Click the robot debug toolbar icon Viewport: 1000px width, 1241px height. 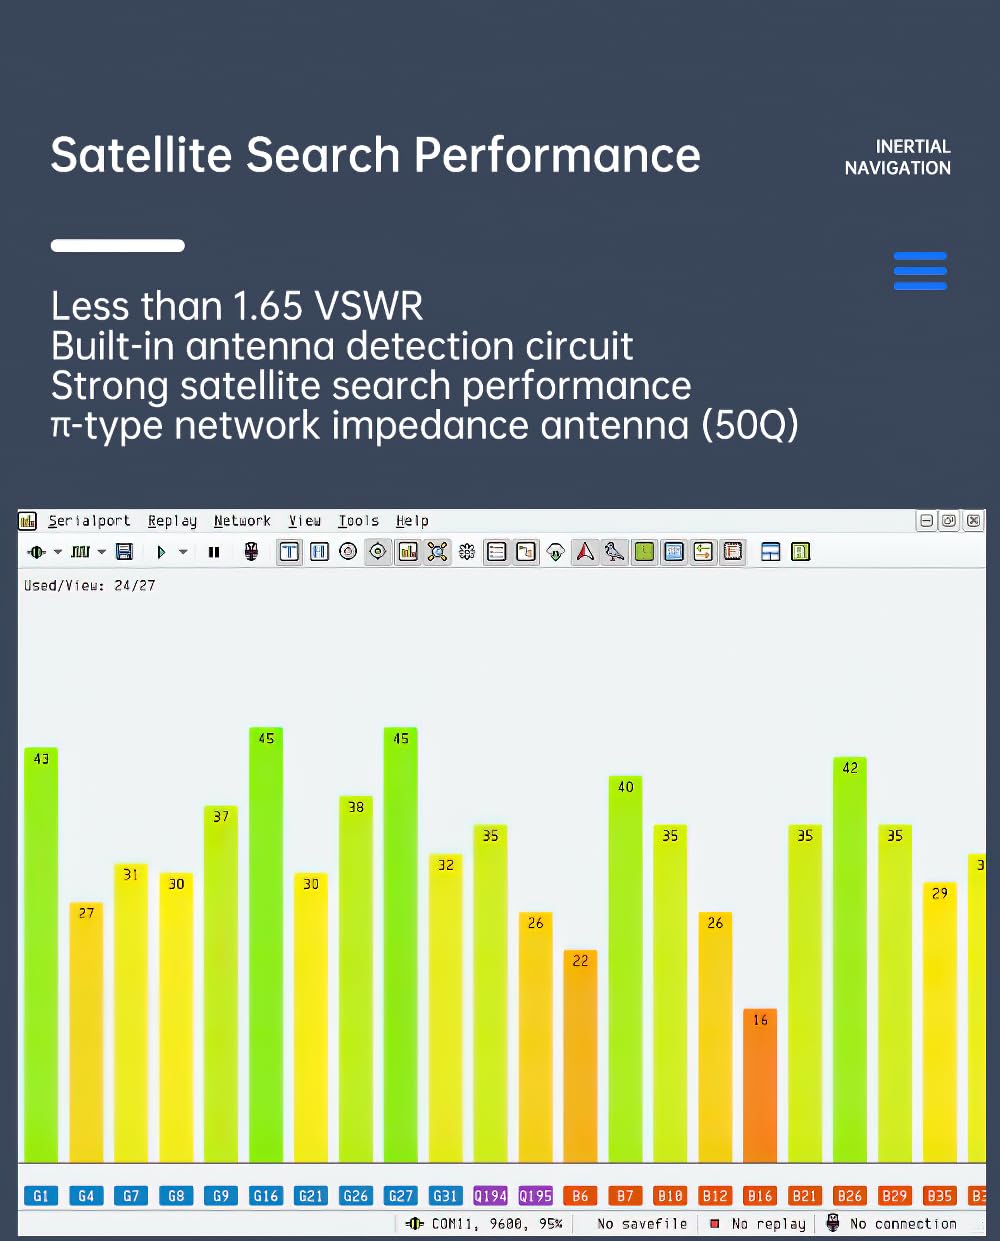251,551
